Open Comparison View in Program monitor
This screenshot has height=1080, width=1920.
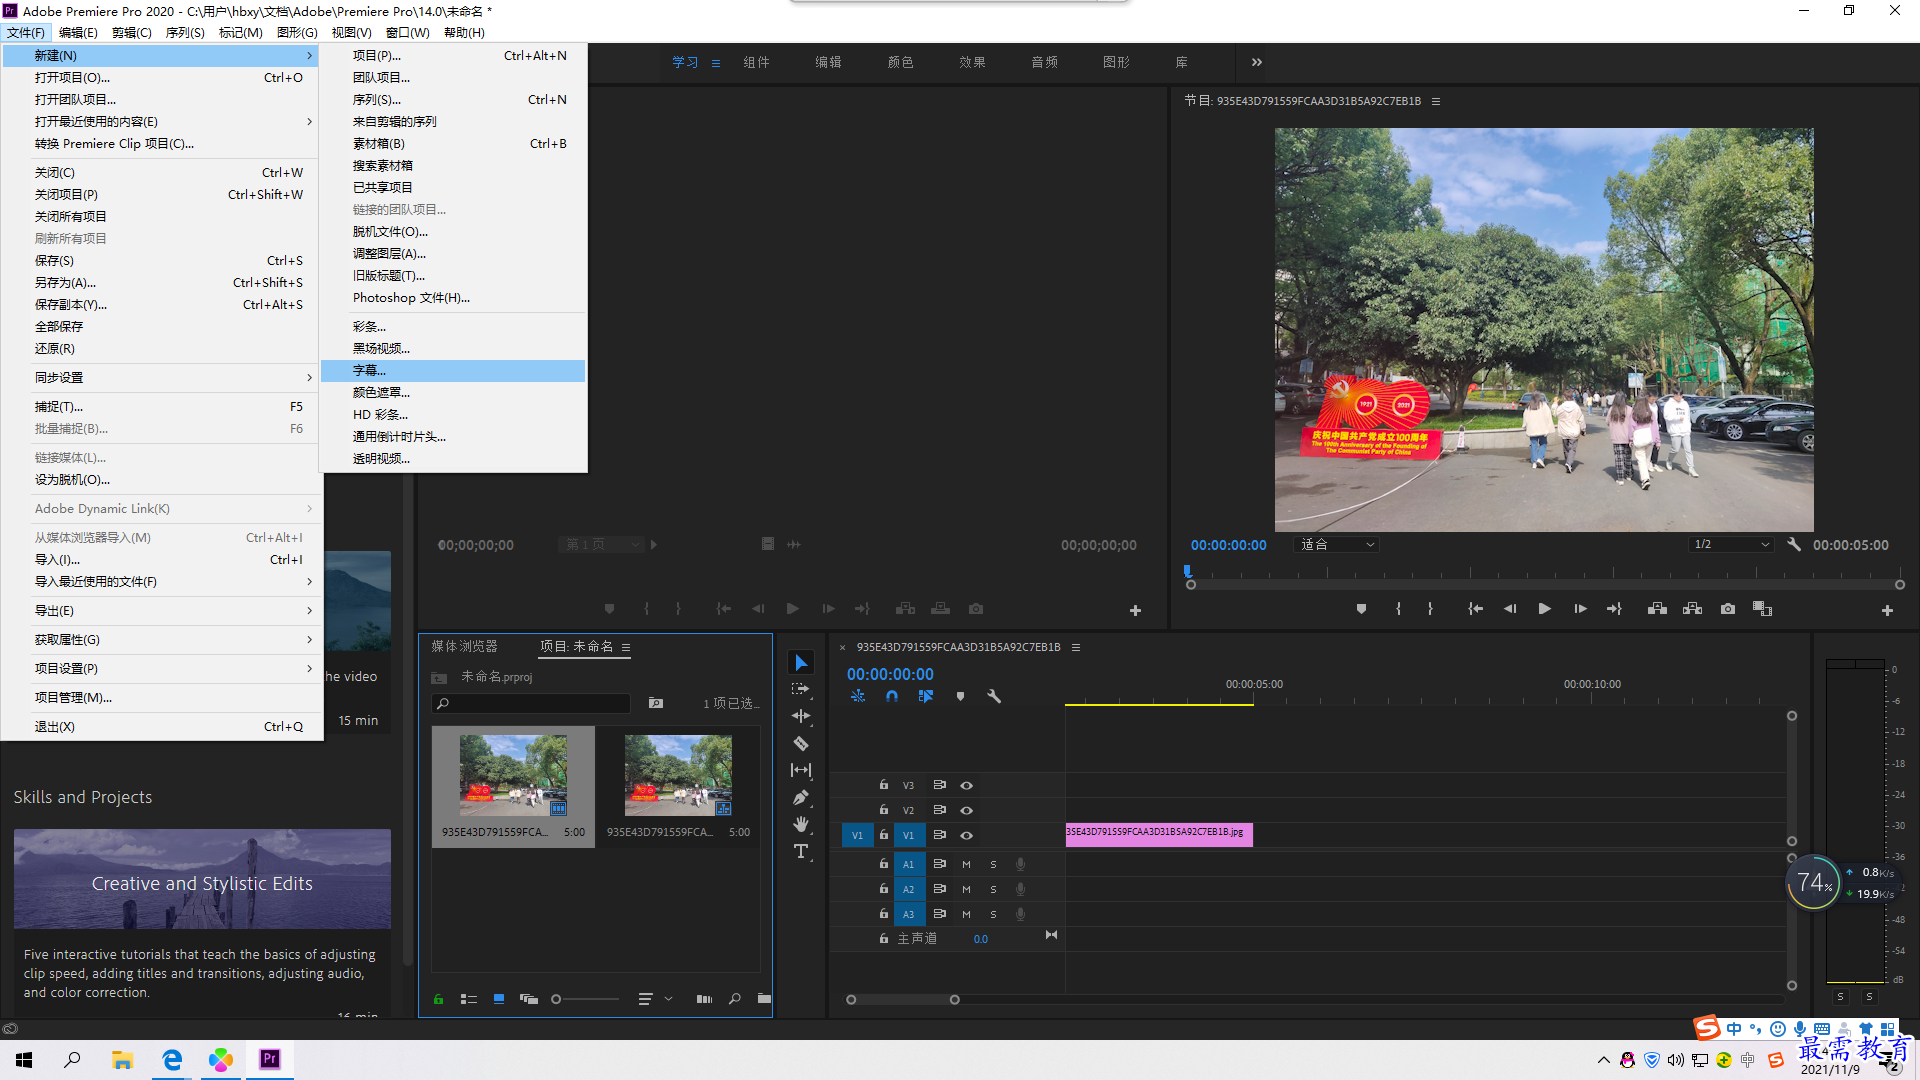(1762, 609)
